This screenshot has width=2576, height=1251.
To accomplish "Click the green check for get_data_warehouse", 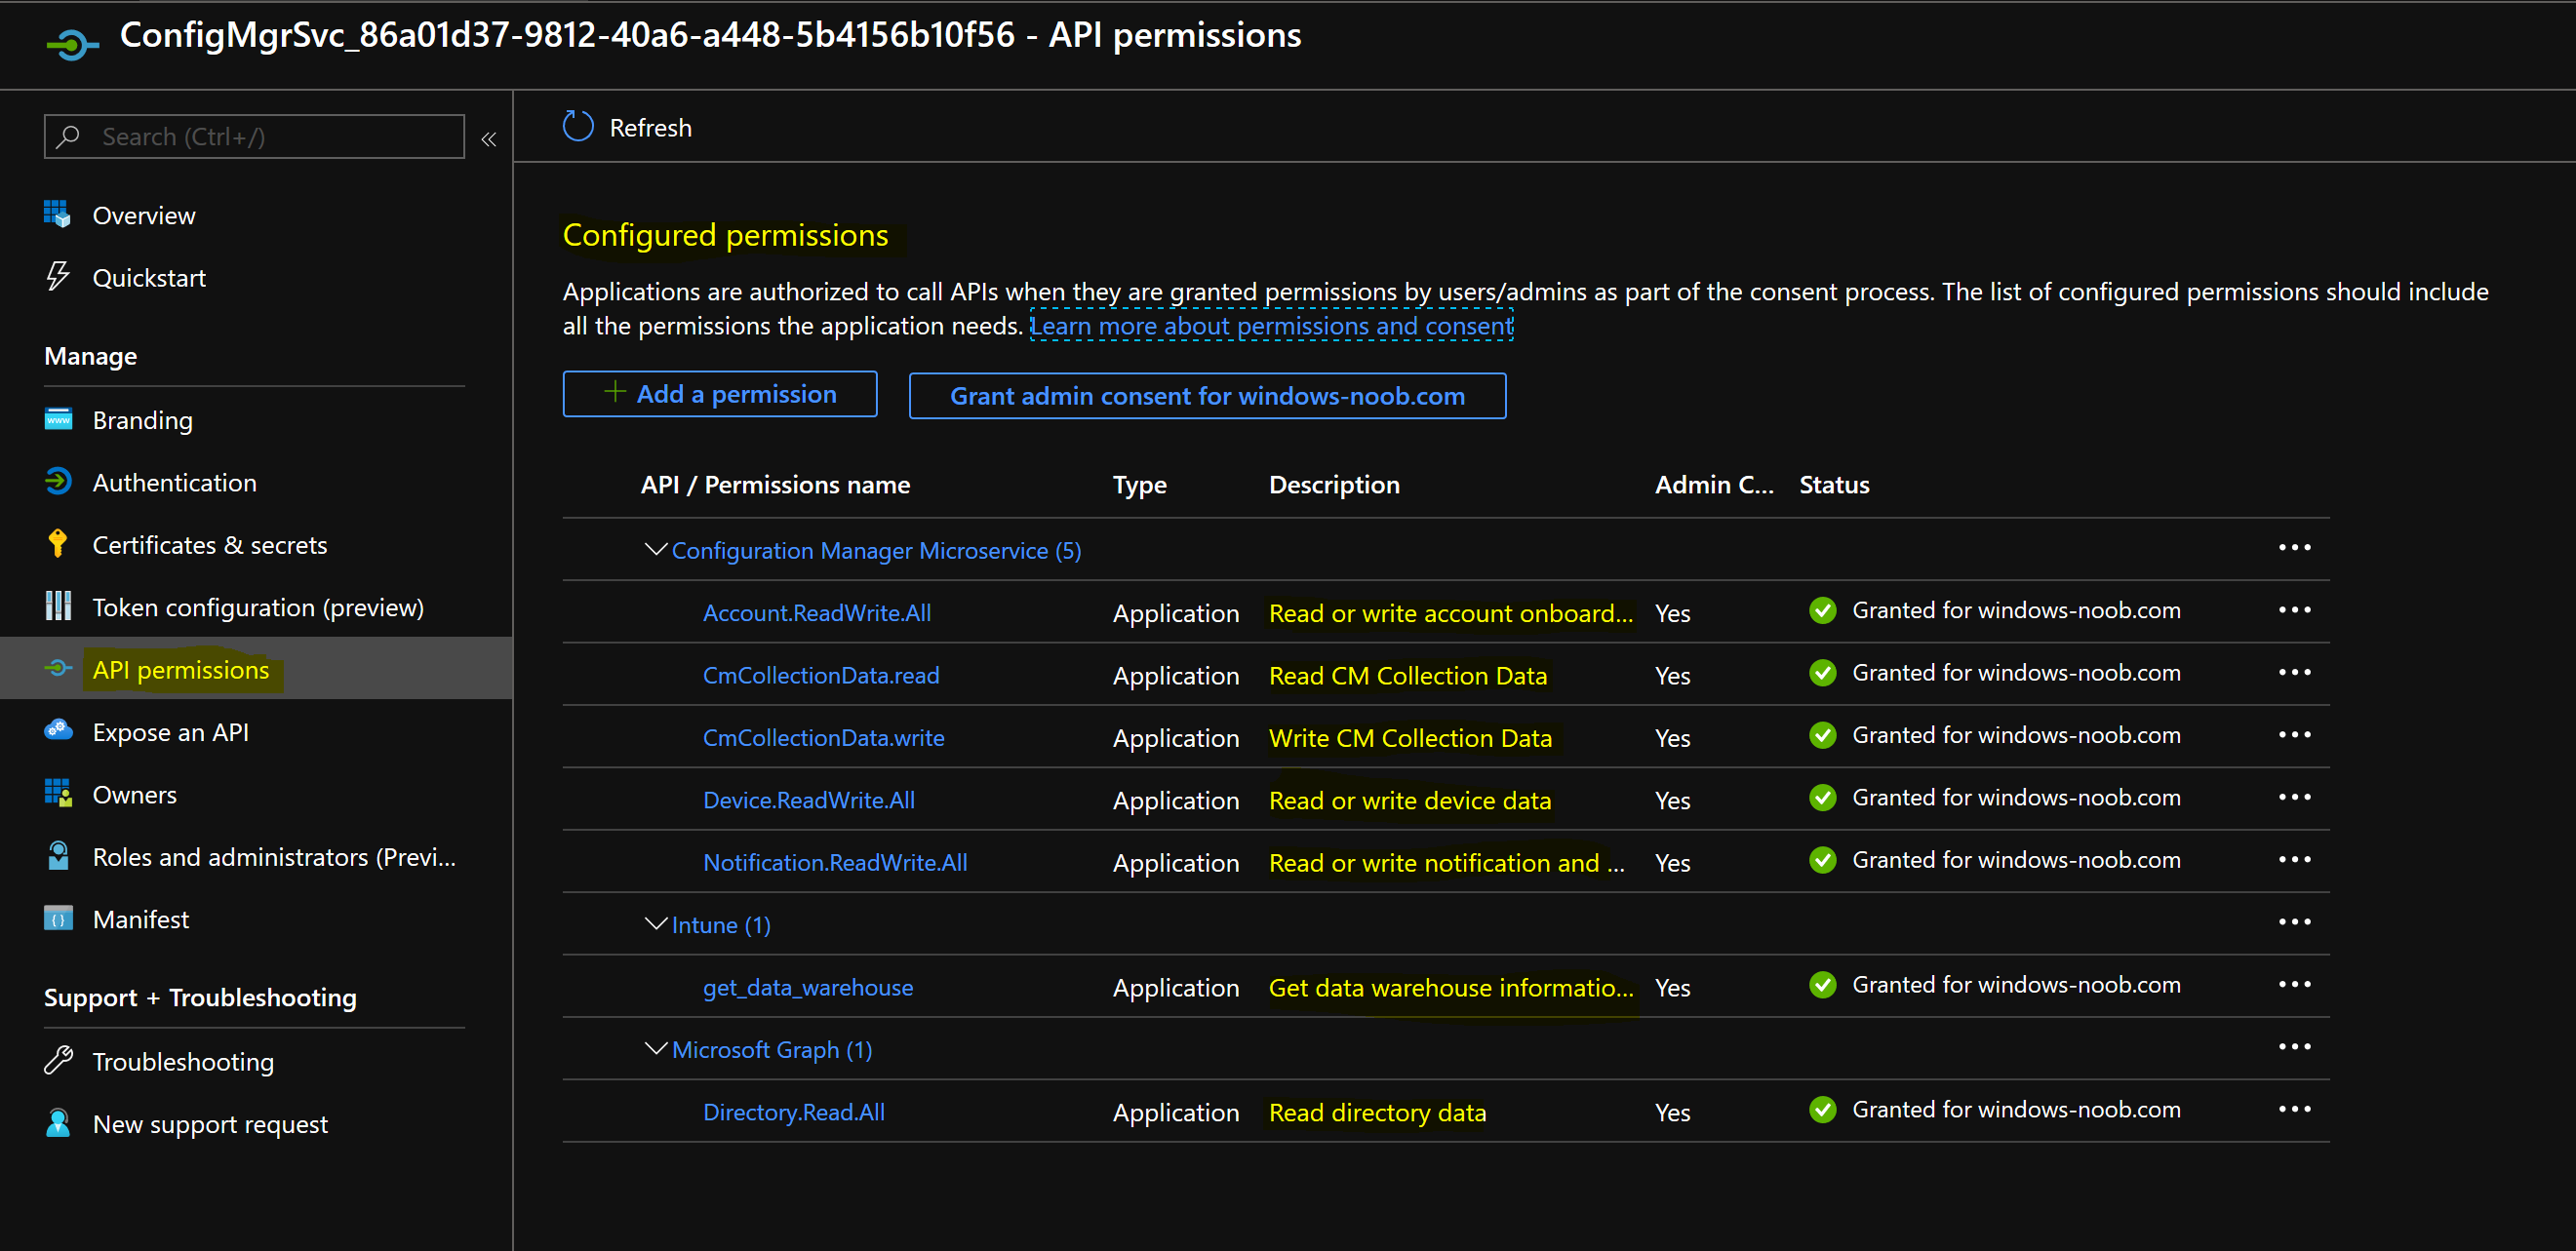I will [x=1823, y=985].
